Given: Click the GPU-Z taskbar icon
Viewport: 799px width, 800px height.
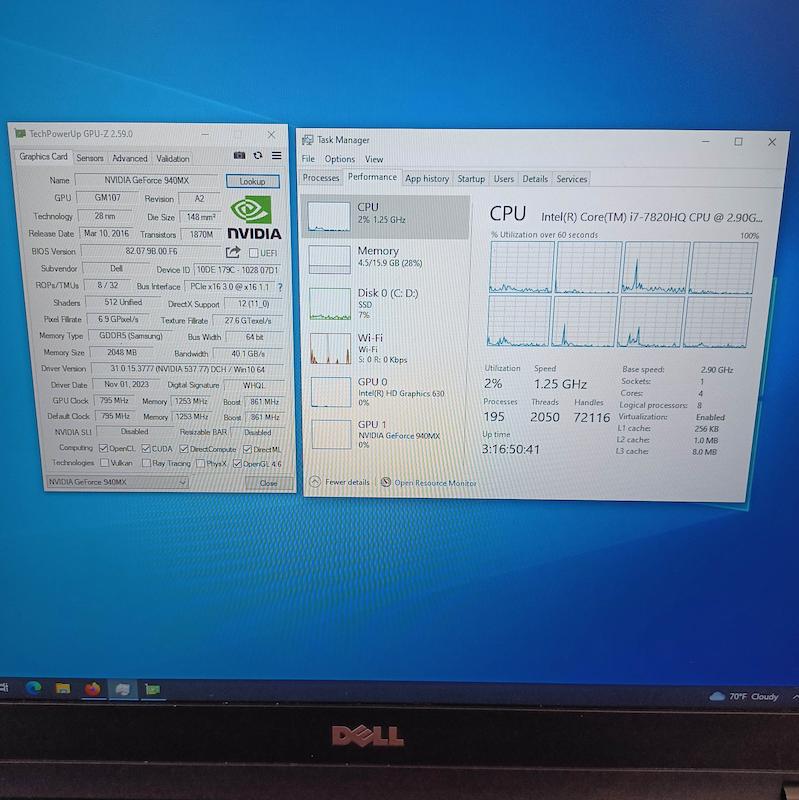Looking at the screenshot, I should (x=153, y=690).
